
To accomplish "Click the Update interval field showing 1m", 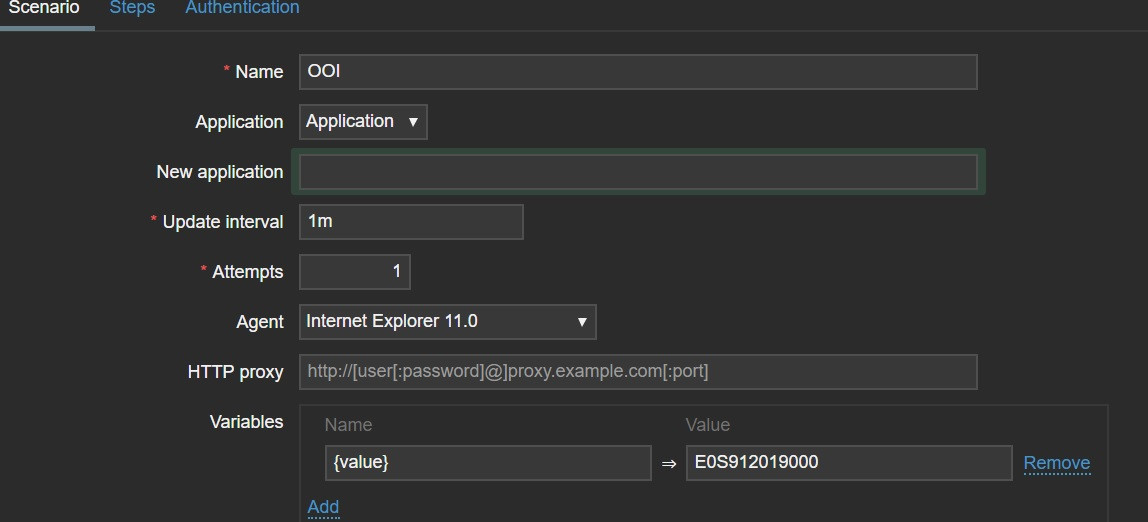I will pos(411,222).
